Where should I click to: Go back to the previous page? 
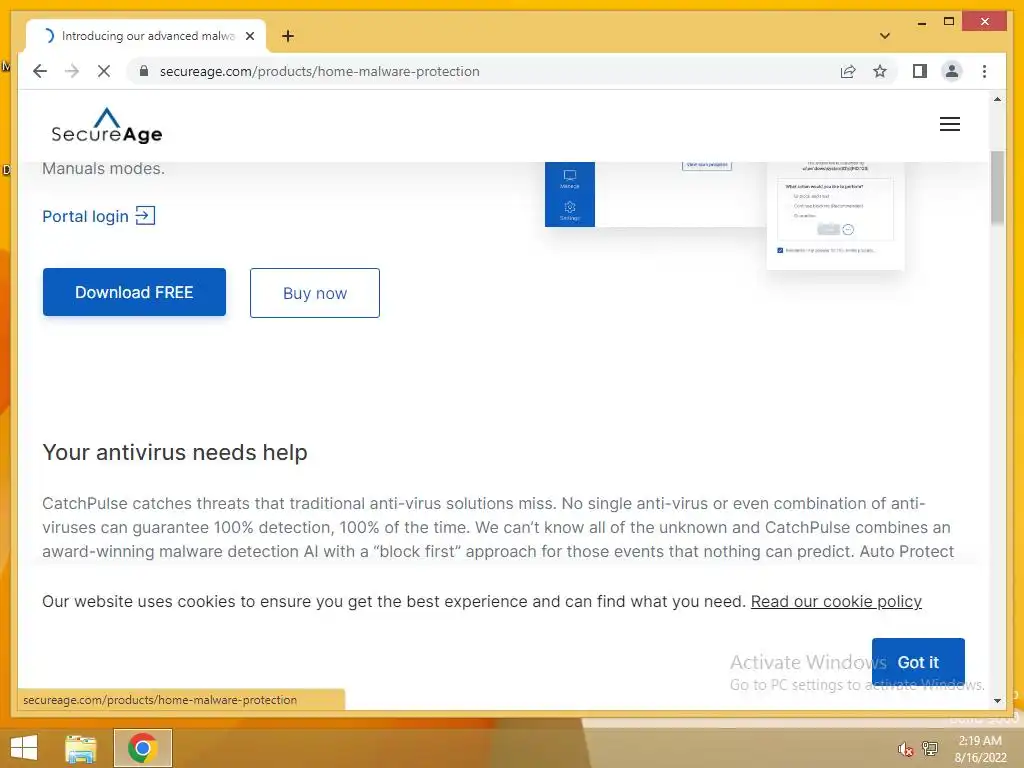(x=40, y=71)
